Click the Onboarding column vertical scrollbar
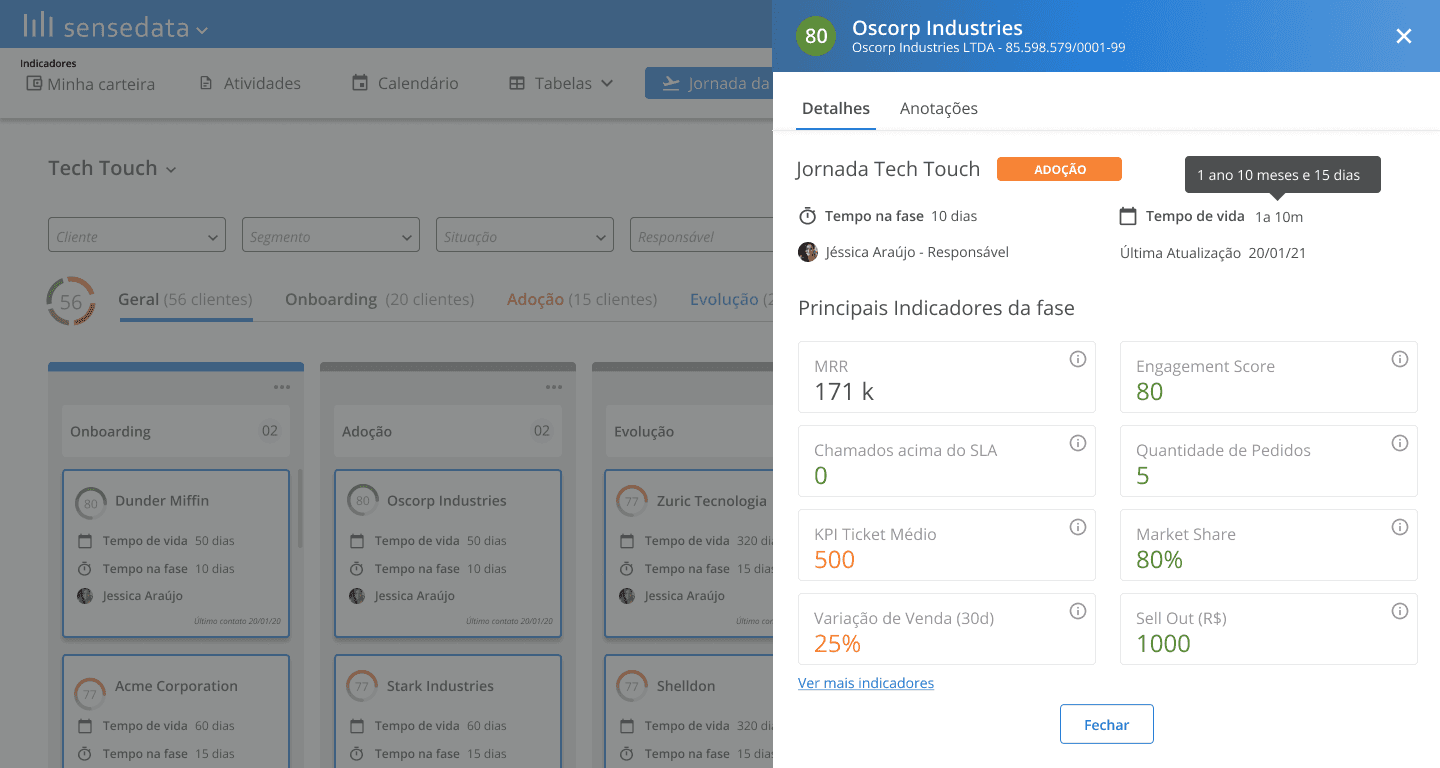The width and height of the screenshot is (1440, 768). pyautogui.click(x=299, y=510)
